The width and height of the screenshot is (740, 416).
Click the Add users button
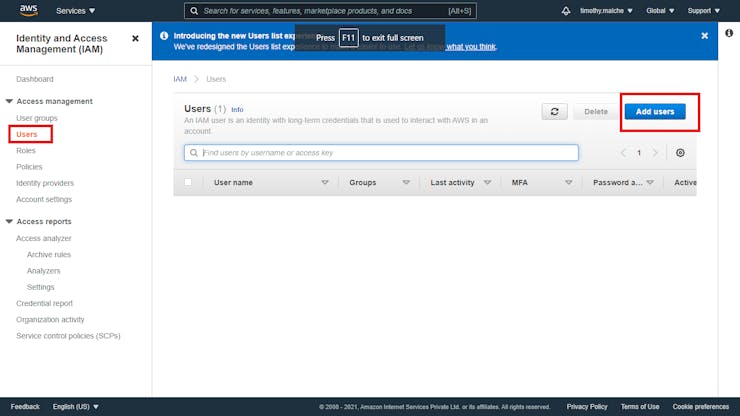[x=655, y=112]
